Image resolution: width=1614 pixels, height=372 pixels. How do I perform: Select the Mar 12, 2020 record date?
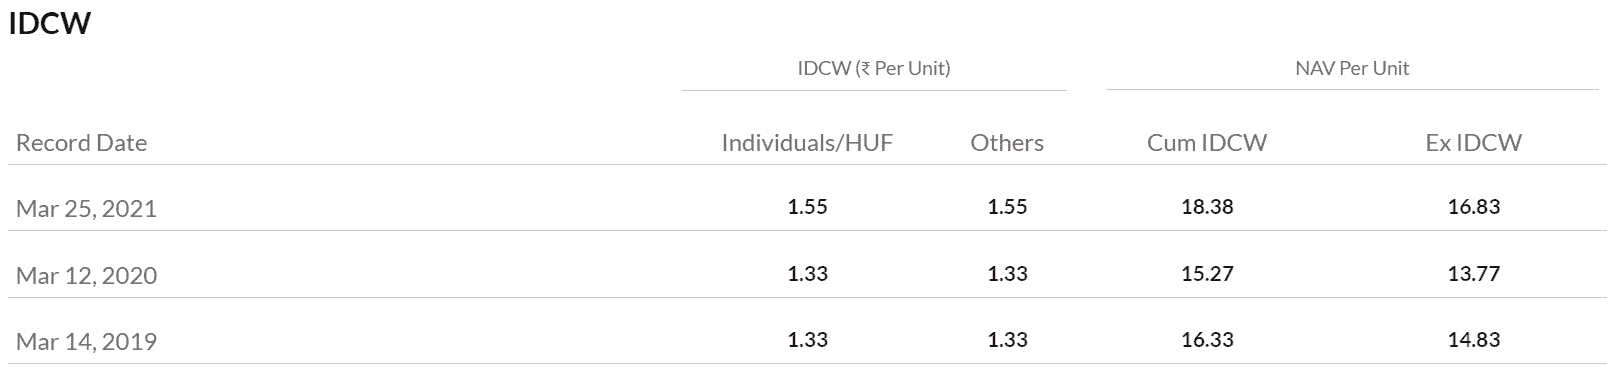(x=86, y=275)
